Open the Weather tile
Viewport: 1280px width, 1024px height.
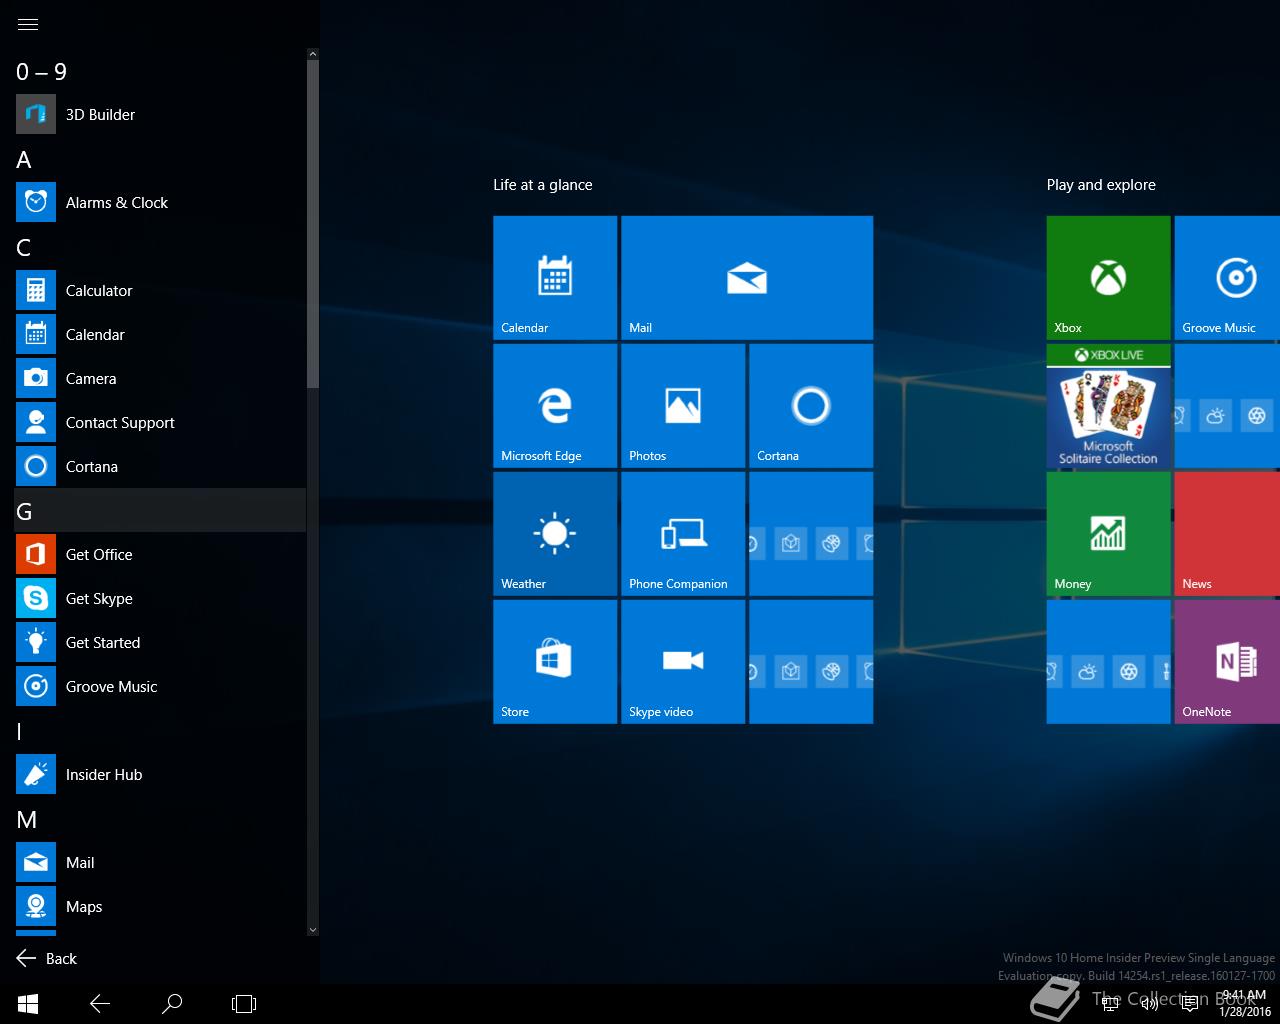[x=555, y=534]
